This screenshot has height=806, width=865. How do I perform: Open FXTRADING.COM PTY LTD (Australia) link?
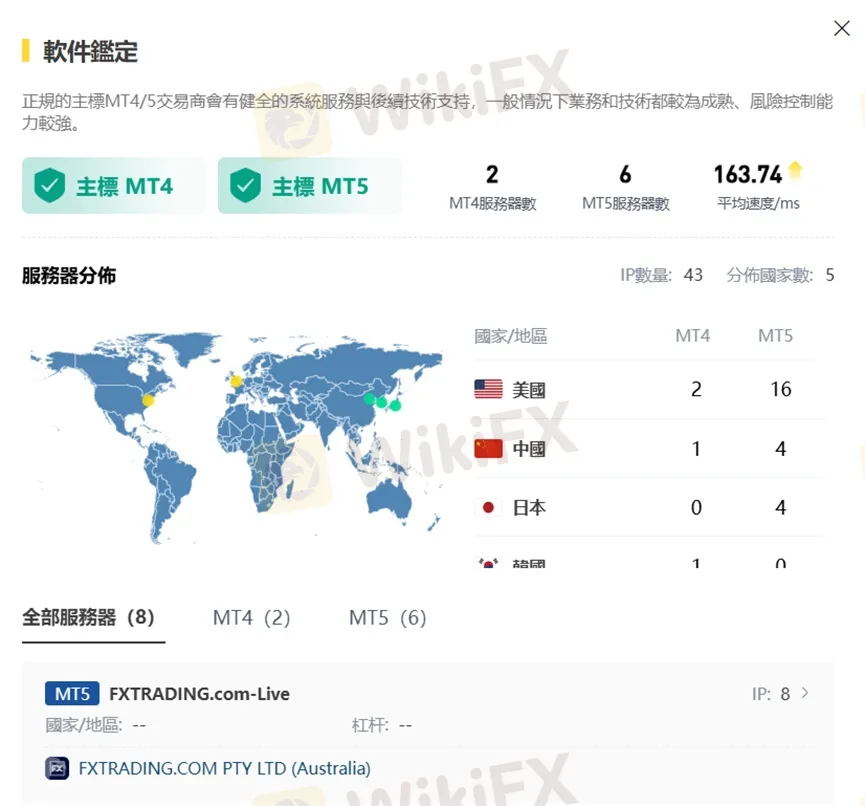pos(225,768)
